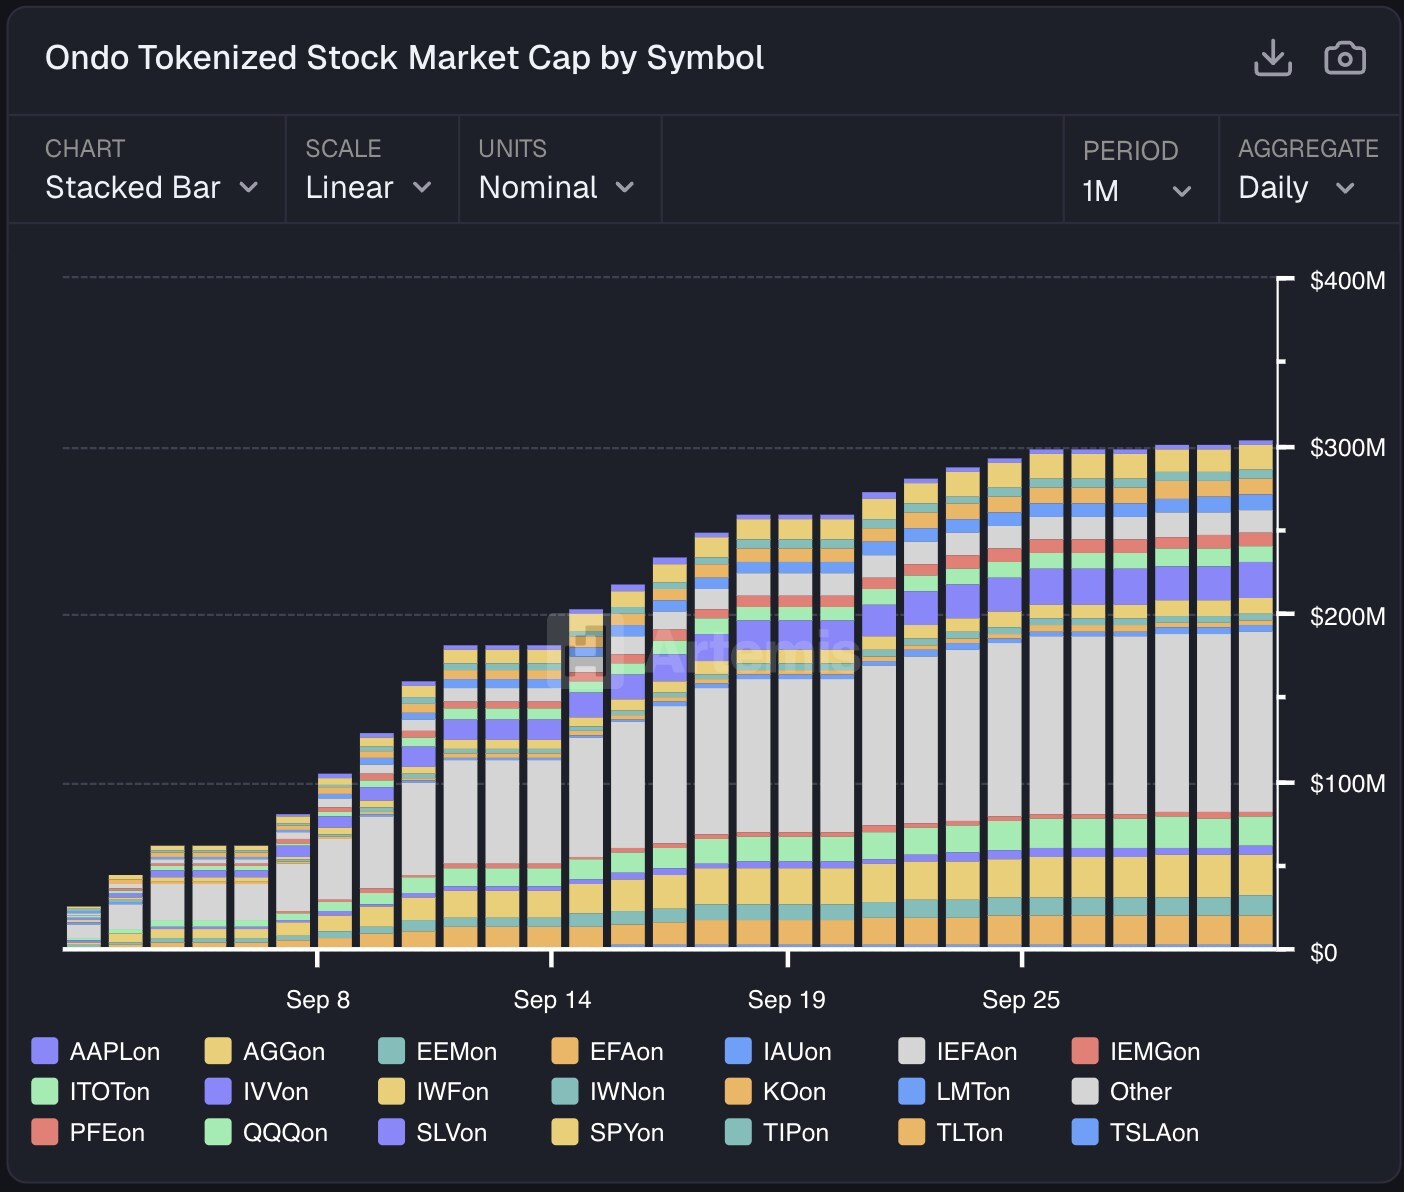The width and height of the screenshot is (1404, 1192).
Task: Click the camera screenshot icon
Action: [1344, 58]
